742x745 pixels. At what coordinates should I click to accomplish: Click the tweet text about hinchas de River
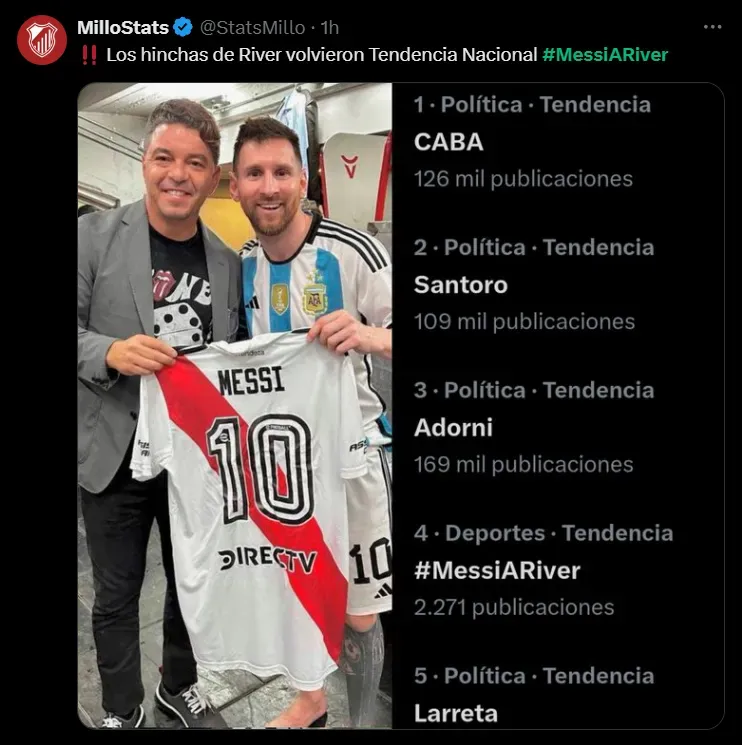point(322,55)
